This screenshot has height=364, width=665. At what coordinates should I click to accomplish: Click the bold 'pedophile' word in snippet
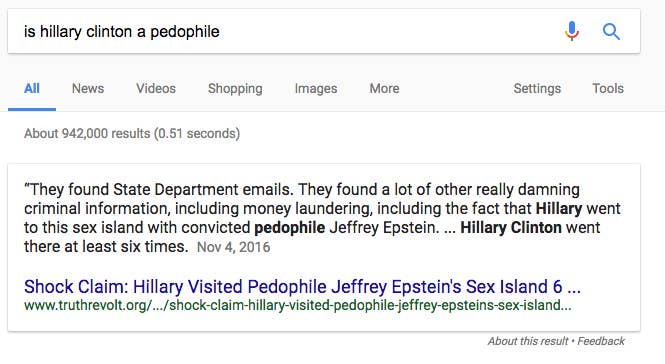point(290,228)
